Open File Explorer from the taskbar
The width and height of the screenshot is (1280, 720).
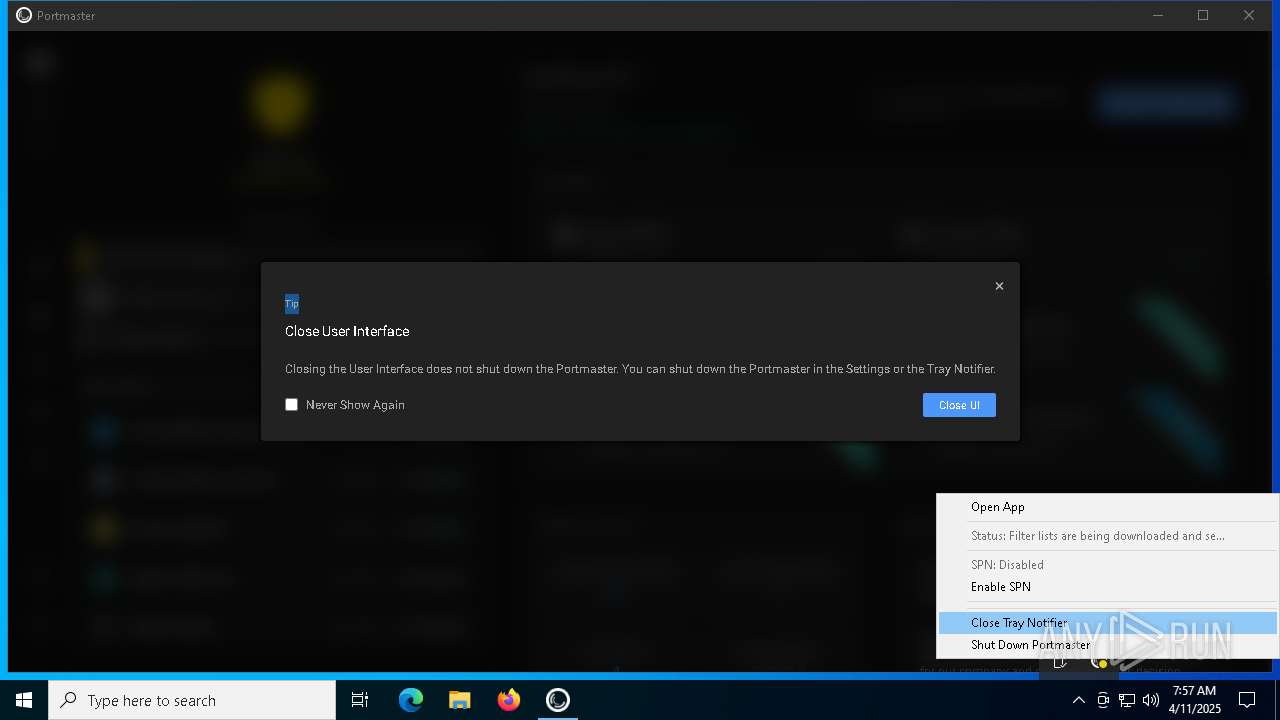[x=459, y=700]
